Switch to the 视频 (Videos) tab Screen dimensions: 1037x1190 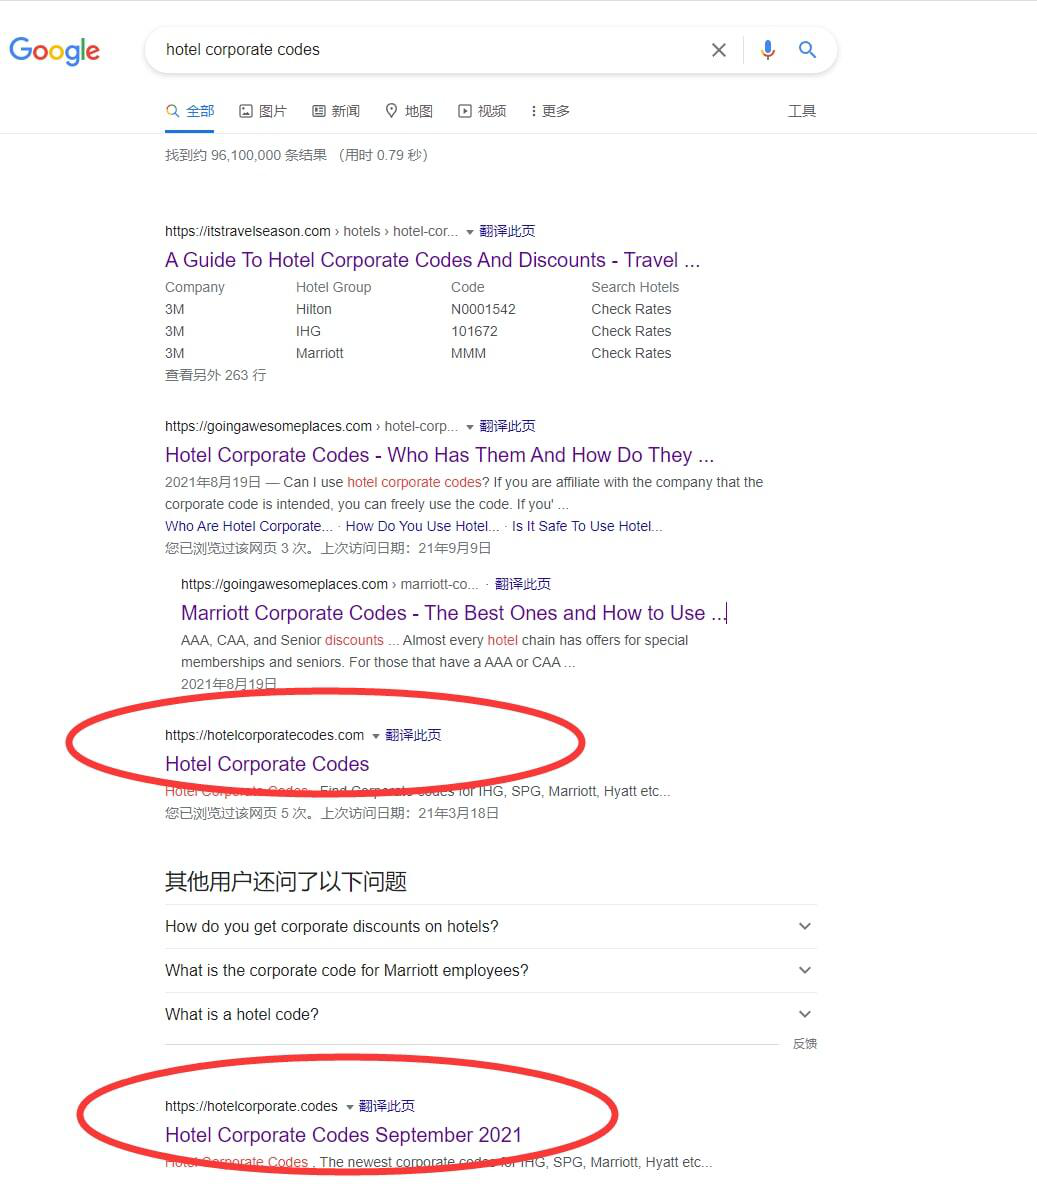click(481, 111)
